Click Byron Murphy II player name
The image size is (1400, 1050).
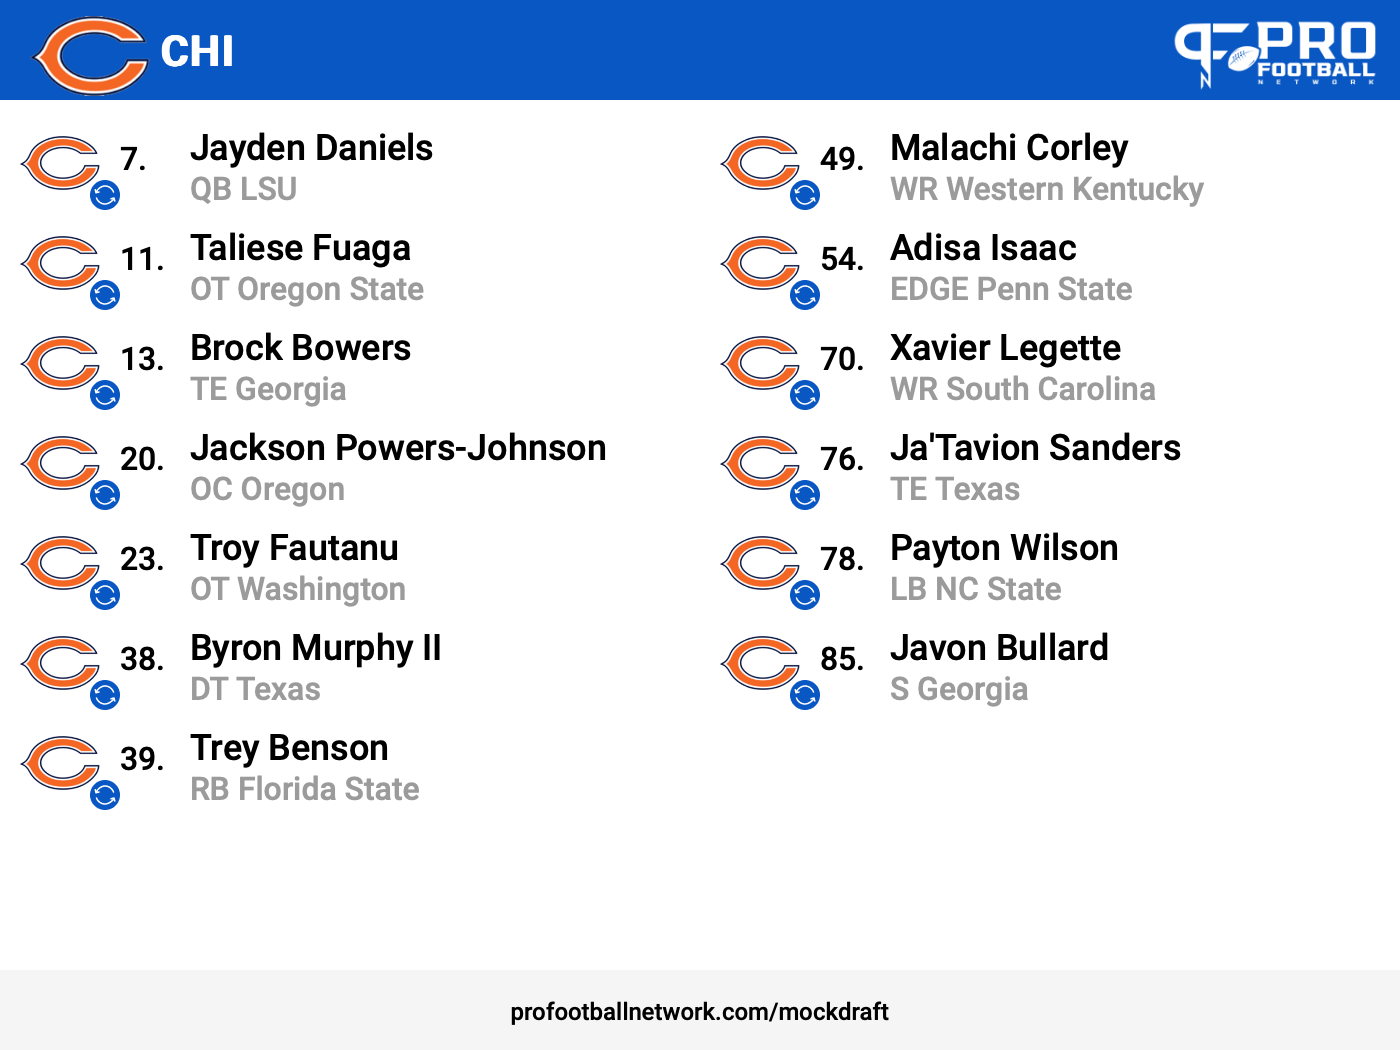point(315,648)
